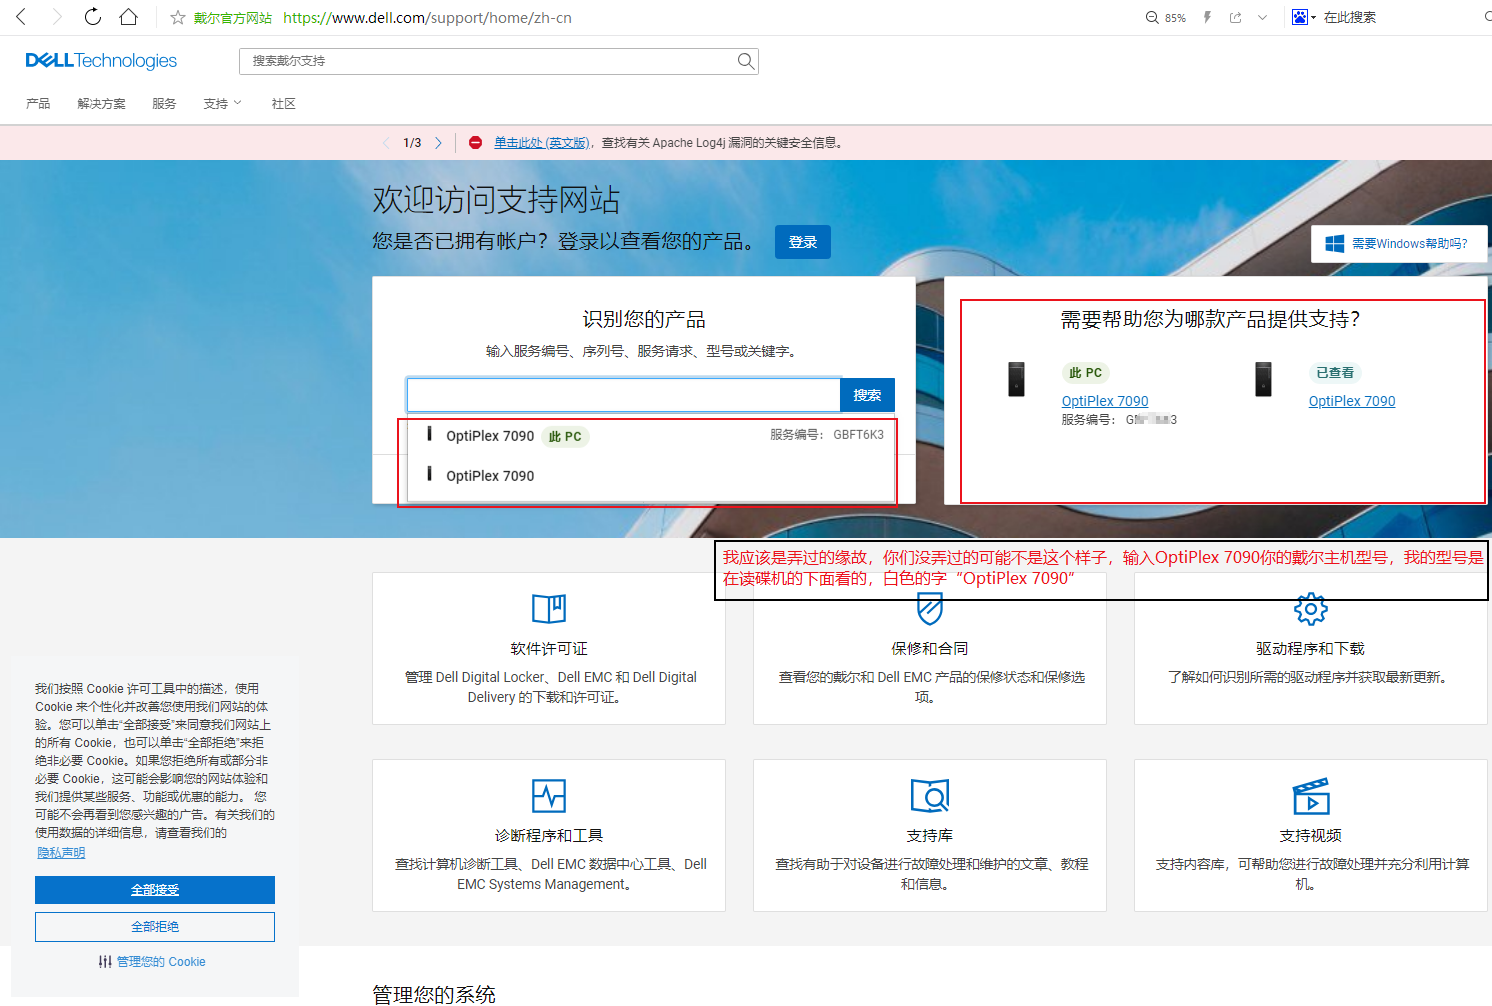Click the 保修和合同 shield icon
Viewport: 1492px width, 1006px height.
click(x=930, y=608)
